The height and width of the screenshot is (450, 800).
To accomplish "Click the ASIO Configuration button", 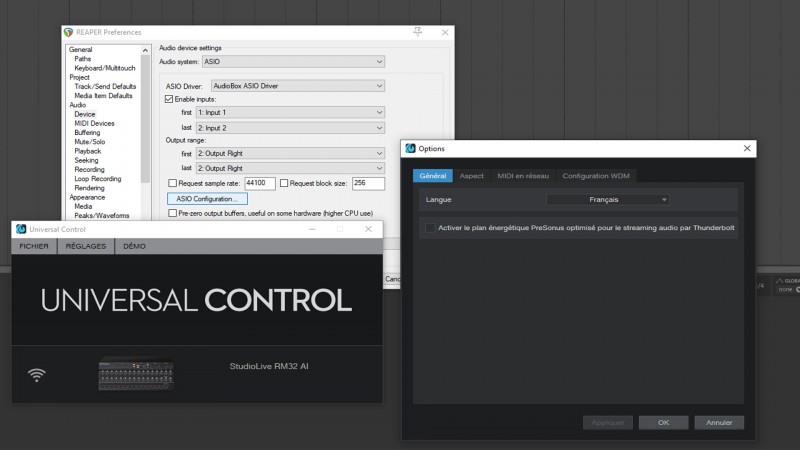I will click(206, 199).
